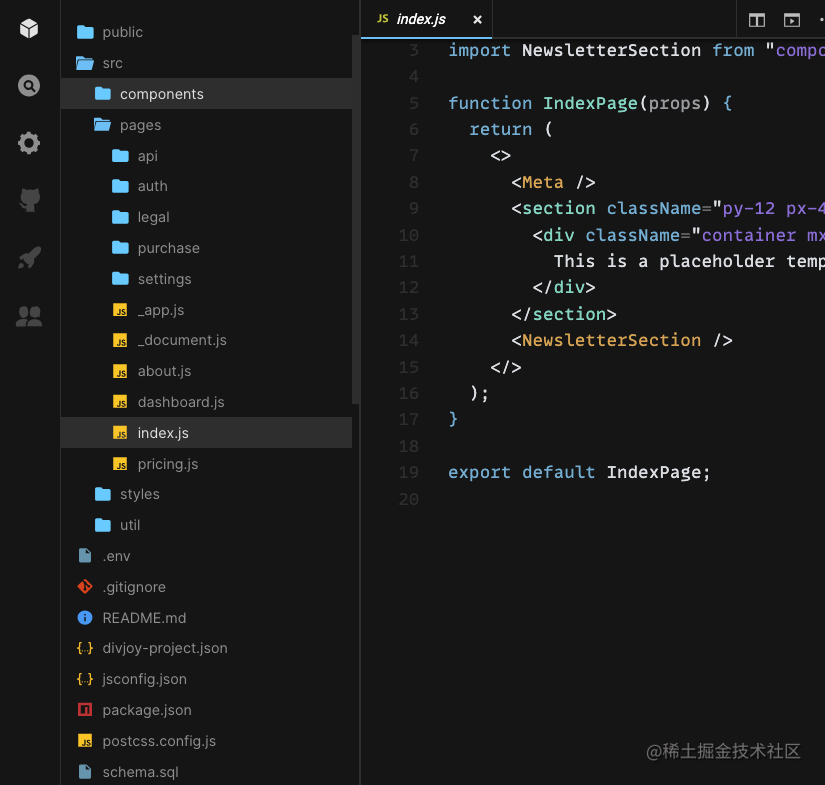Screen dimensions: 825x785
Task: Click the git icon beside .gitignore
Action: [x=85, y=587]
